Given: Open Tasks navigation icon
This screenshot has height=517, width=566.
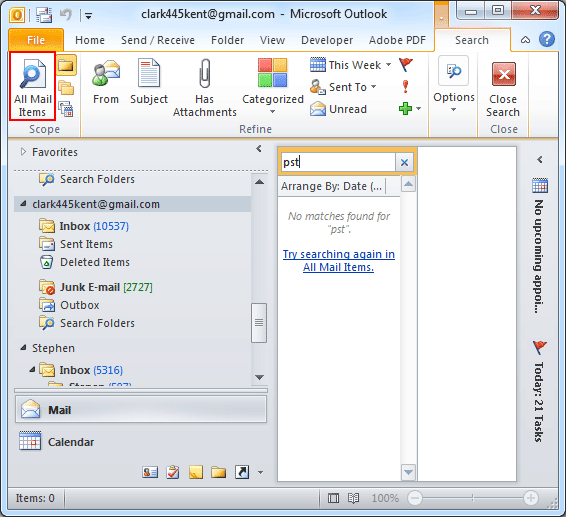Looking at the screenshot, I should pyautogui.click(x=173, y=472).
